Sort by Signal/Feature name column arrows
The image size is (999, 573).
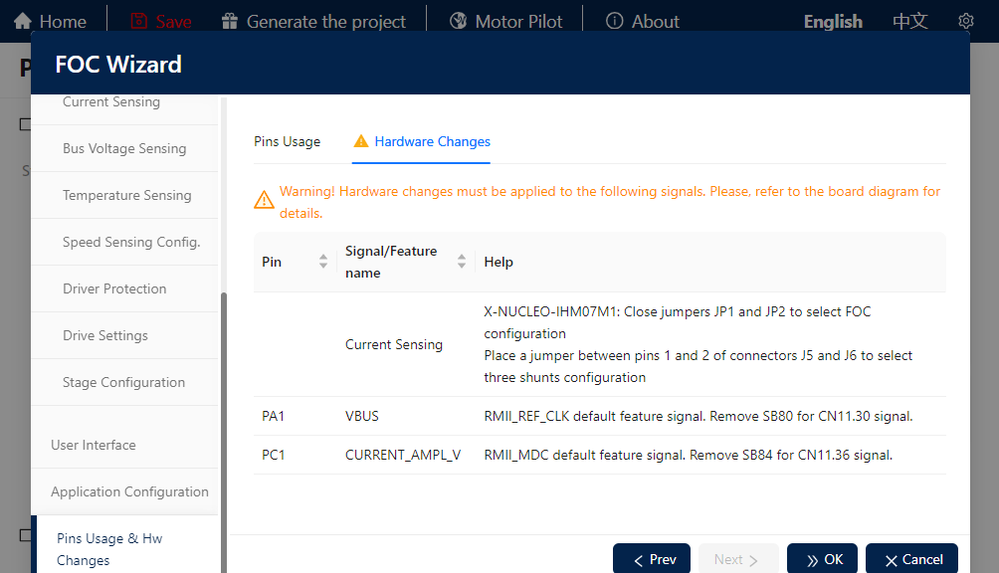[x=461, y=261]
